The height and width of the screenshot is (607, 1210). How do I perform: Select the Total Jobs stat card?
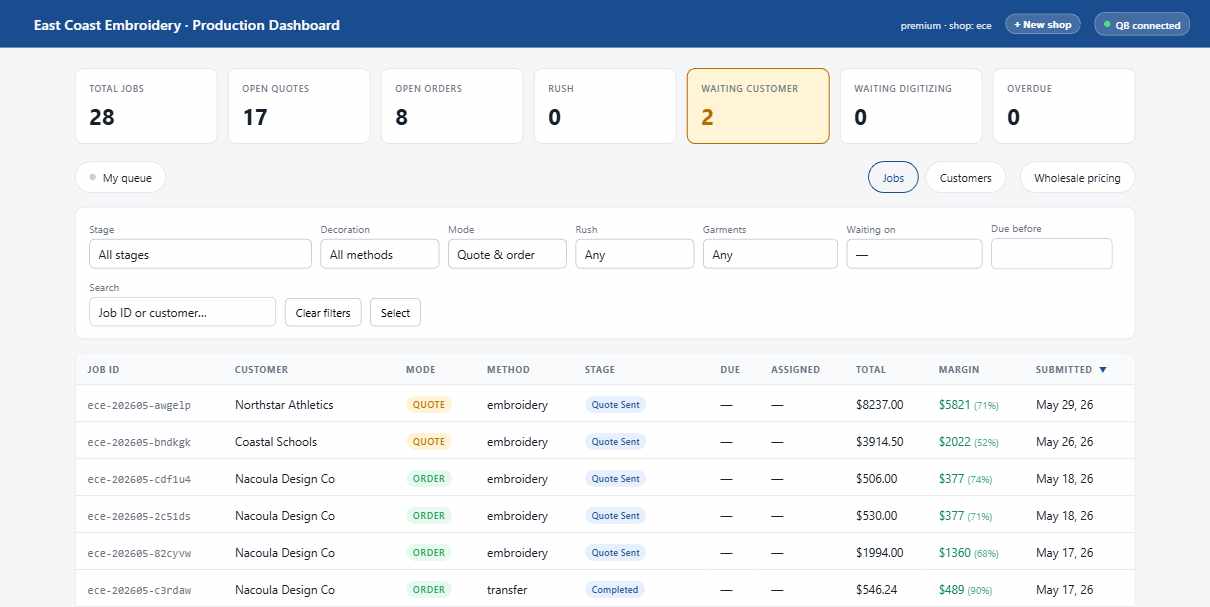coord(146,106)
